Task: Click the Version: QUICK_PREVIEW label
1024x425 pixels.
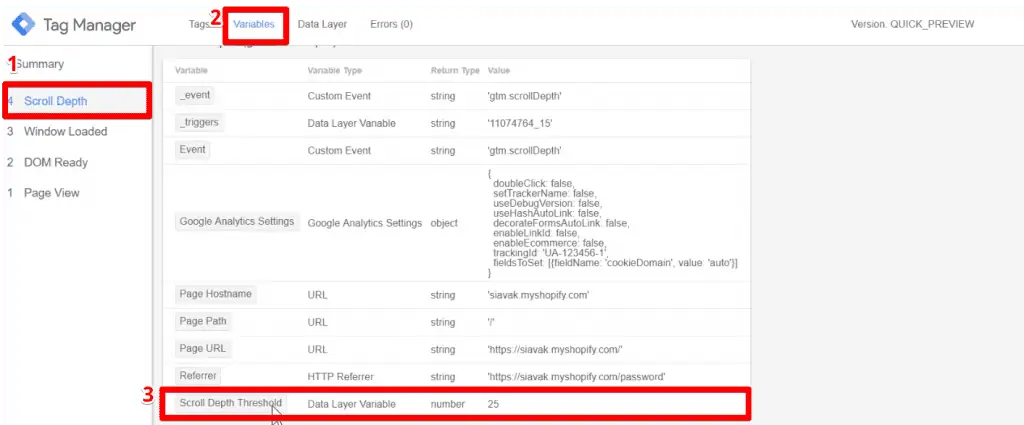Action: click(912, 24)
